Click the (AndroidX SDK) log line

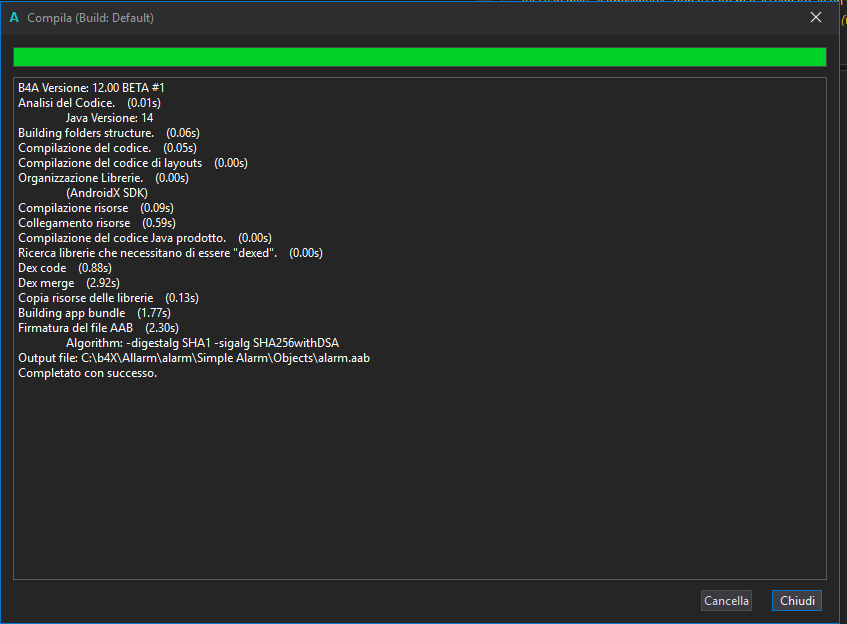pos(109,193)
